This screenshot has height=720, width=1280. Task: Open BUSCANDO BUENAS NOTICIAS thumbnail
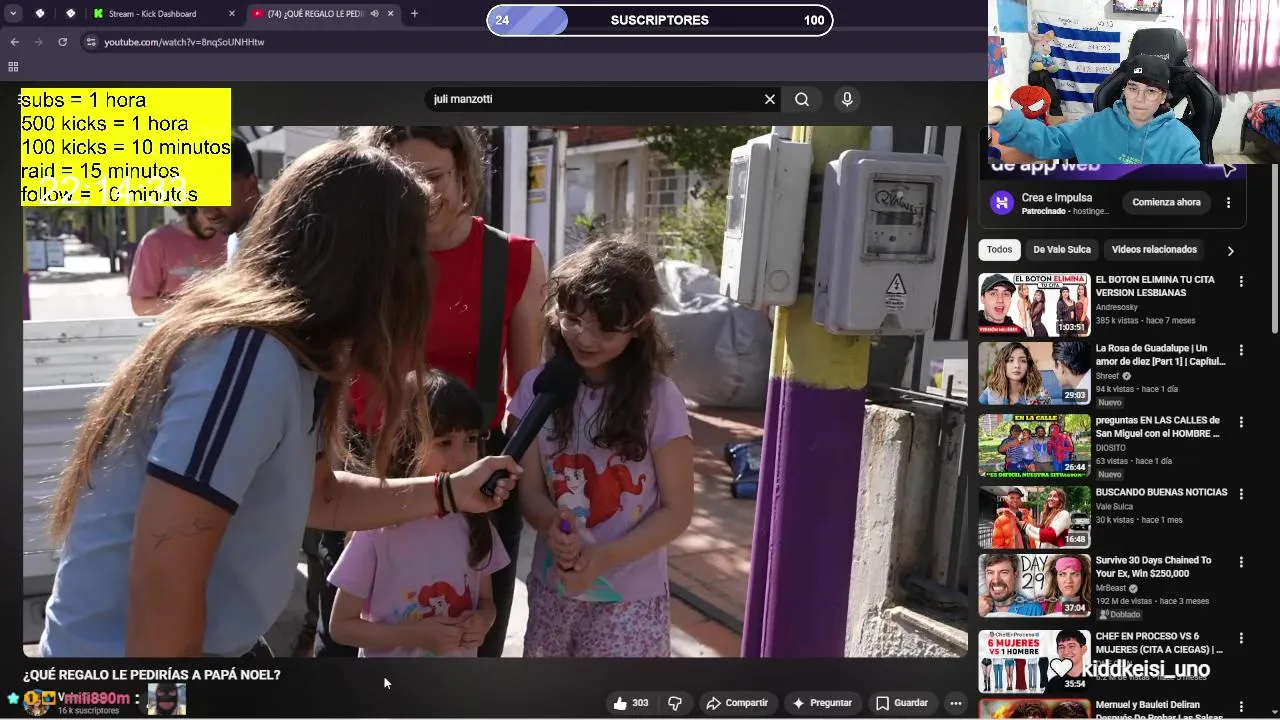pos(1034,518)
